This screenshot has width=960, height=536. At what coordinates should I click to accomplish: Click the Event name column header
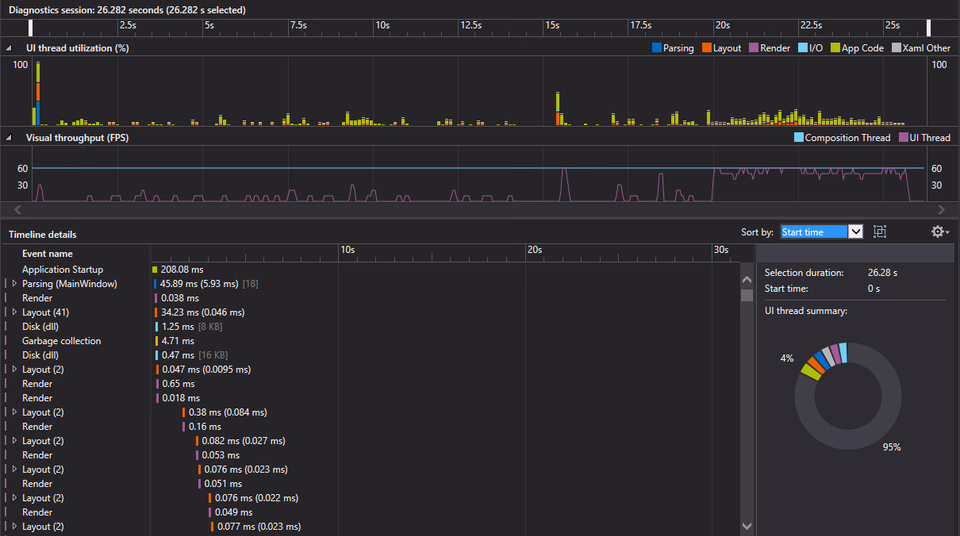47,254
